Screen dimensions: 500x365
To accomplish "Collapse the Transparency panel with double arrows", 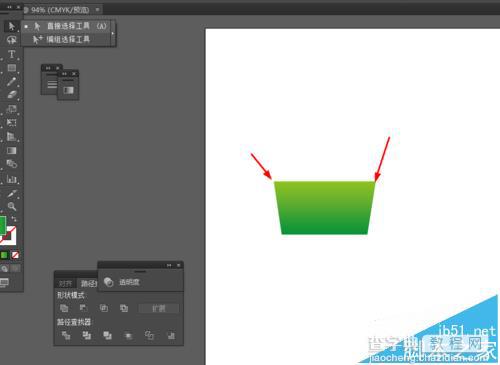I will (169, 265).
